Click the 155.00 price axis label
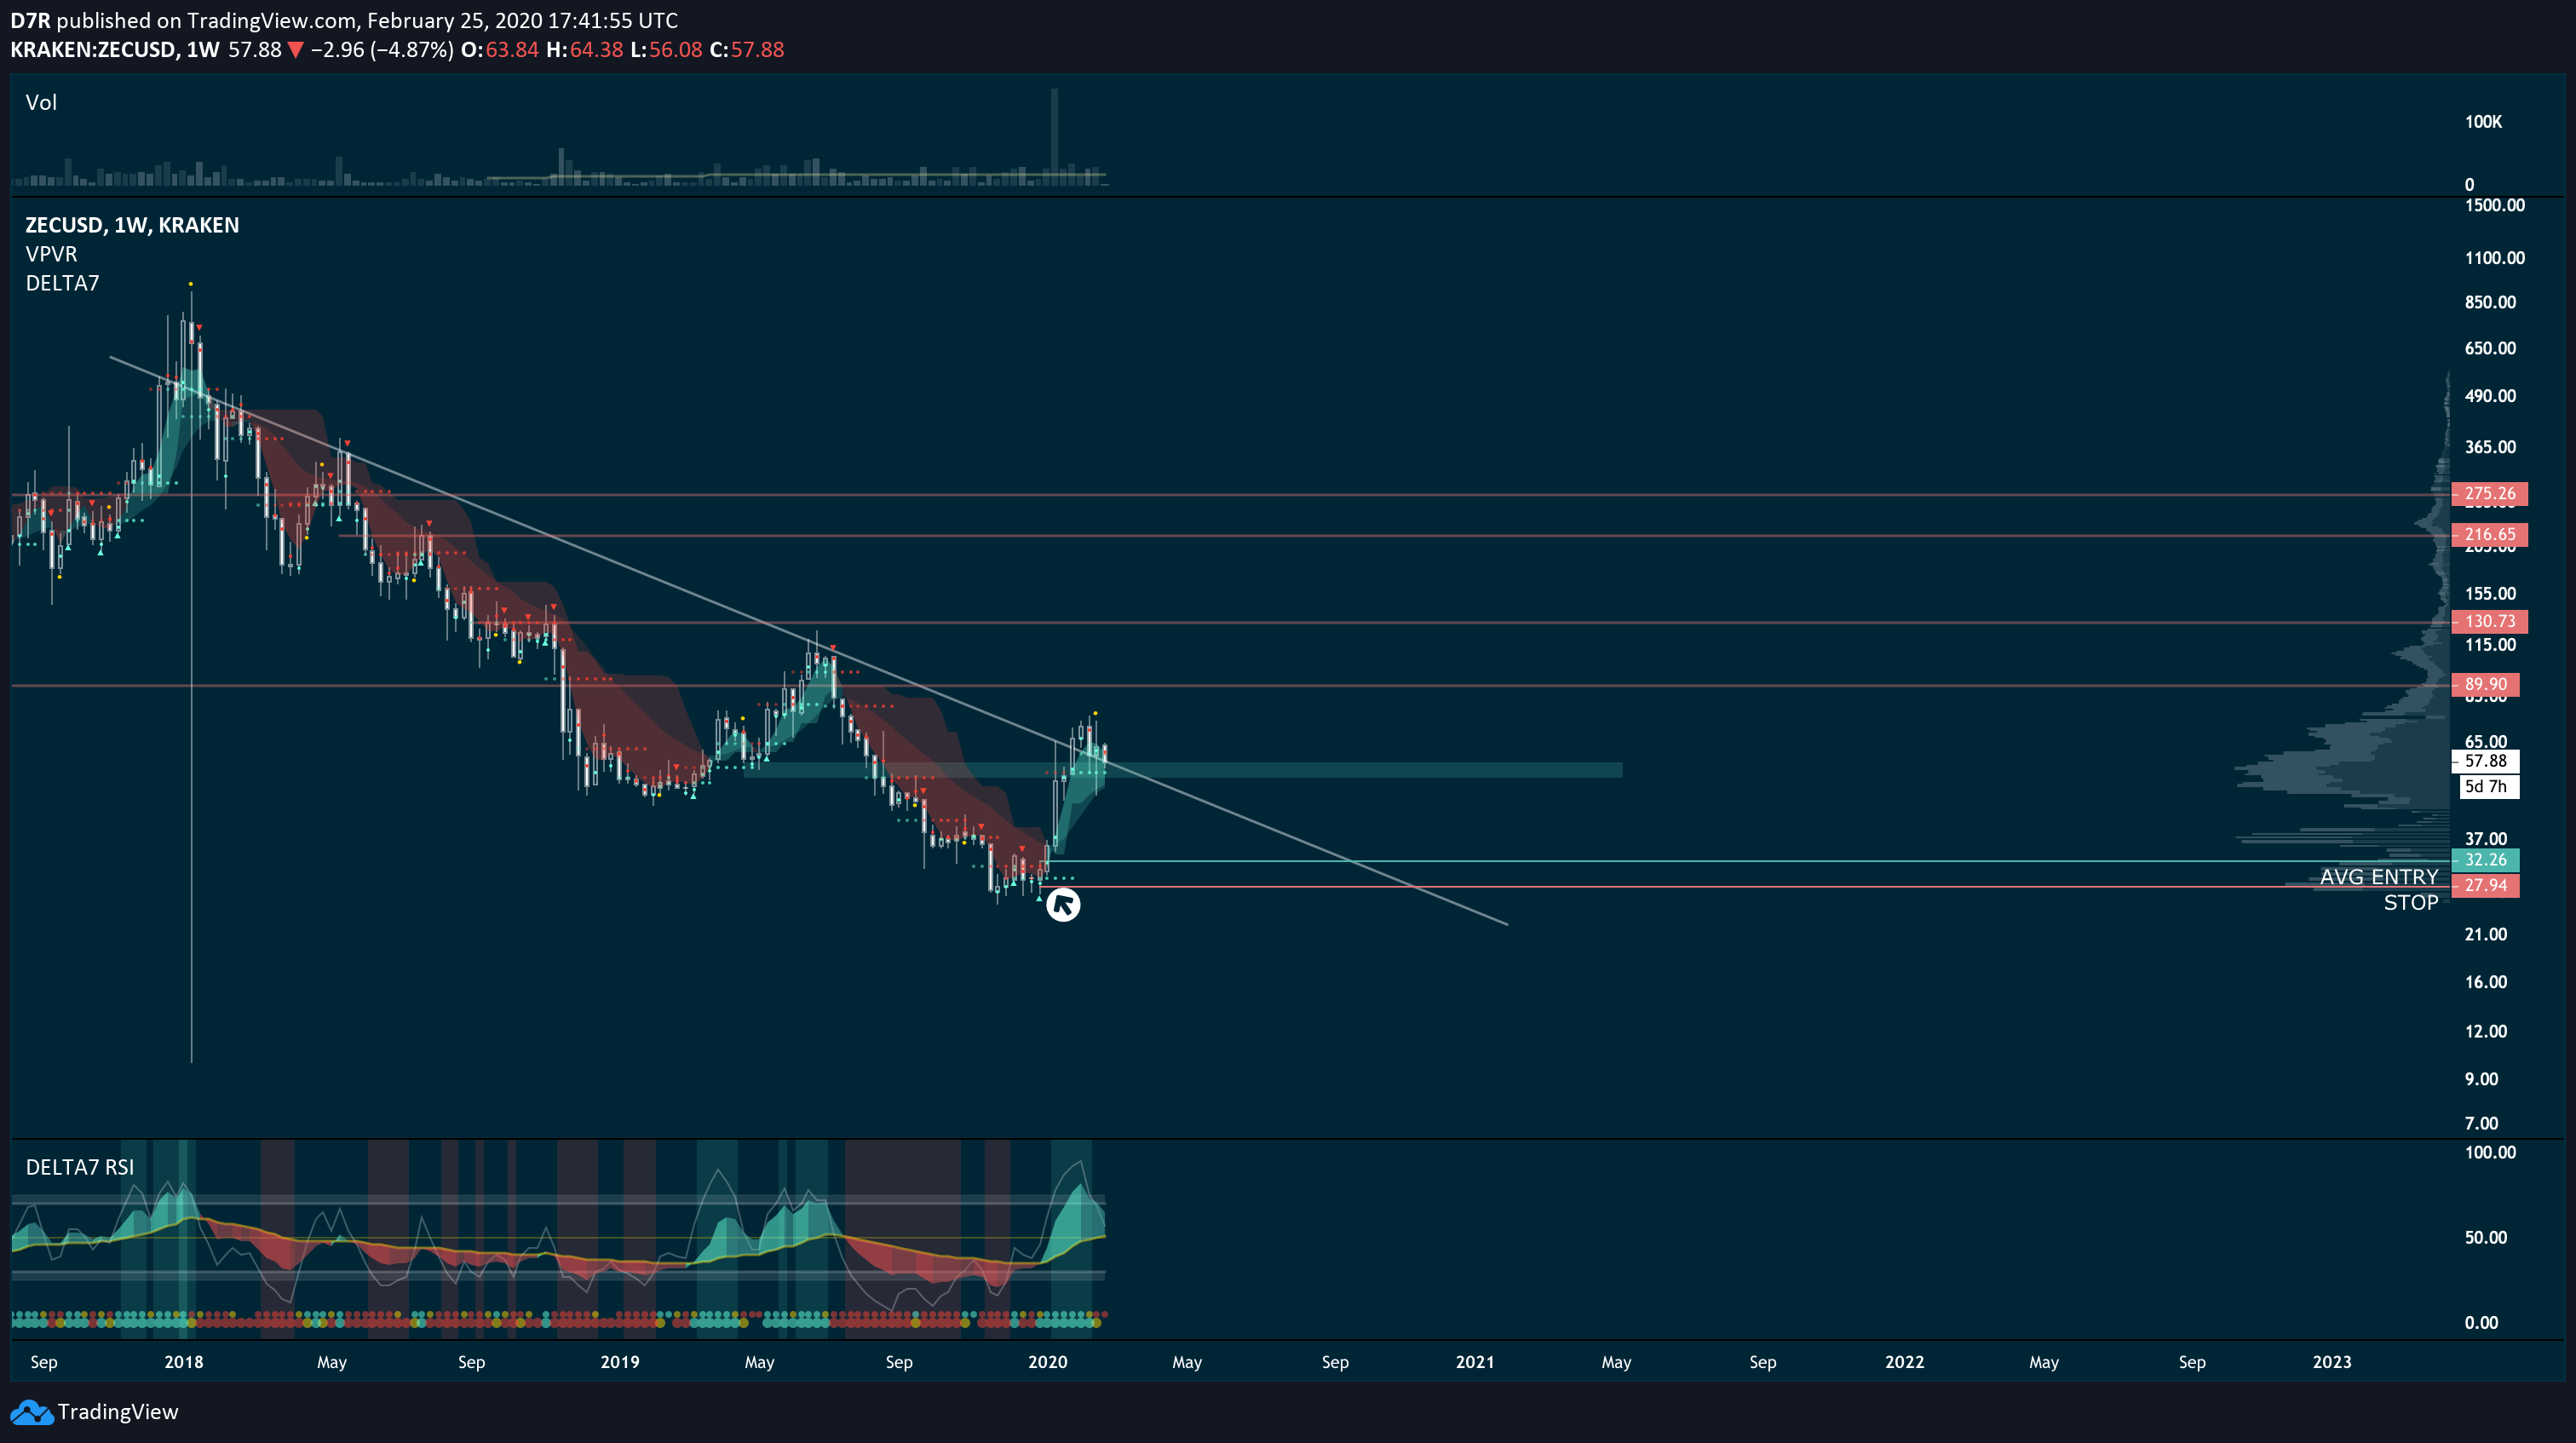This screenshot has height=1443, width=2576. click(x=2491, y=594)
